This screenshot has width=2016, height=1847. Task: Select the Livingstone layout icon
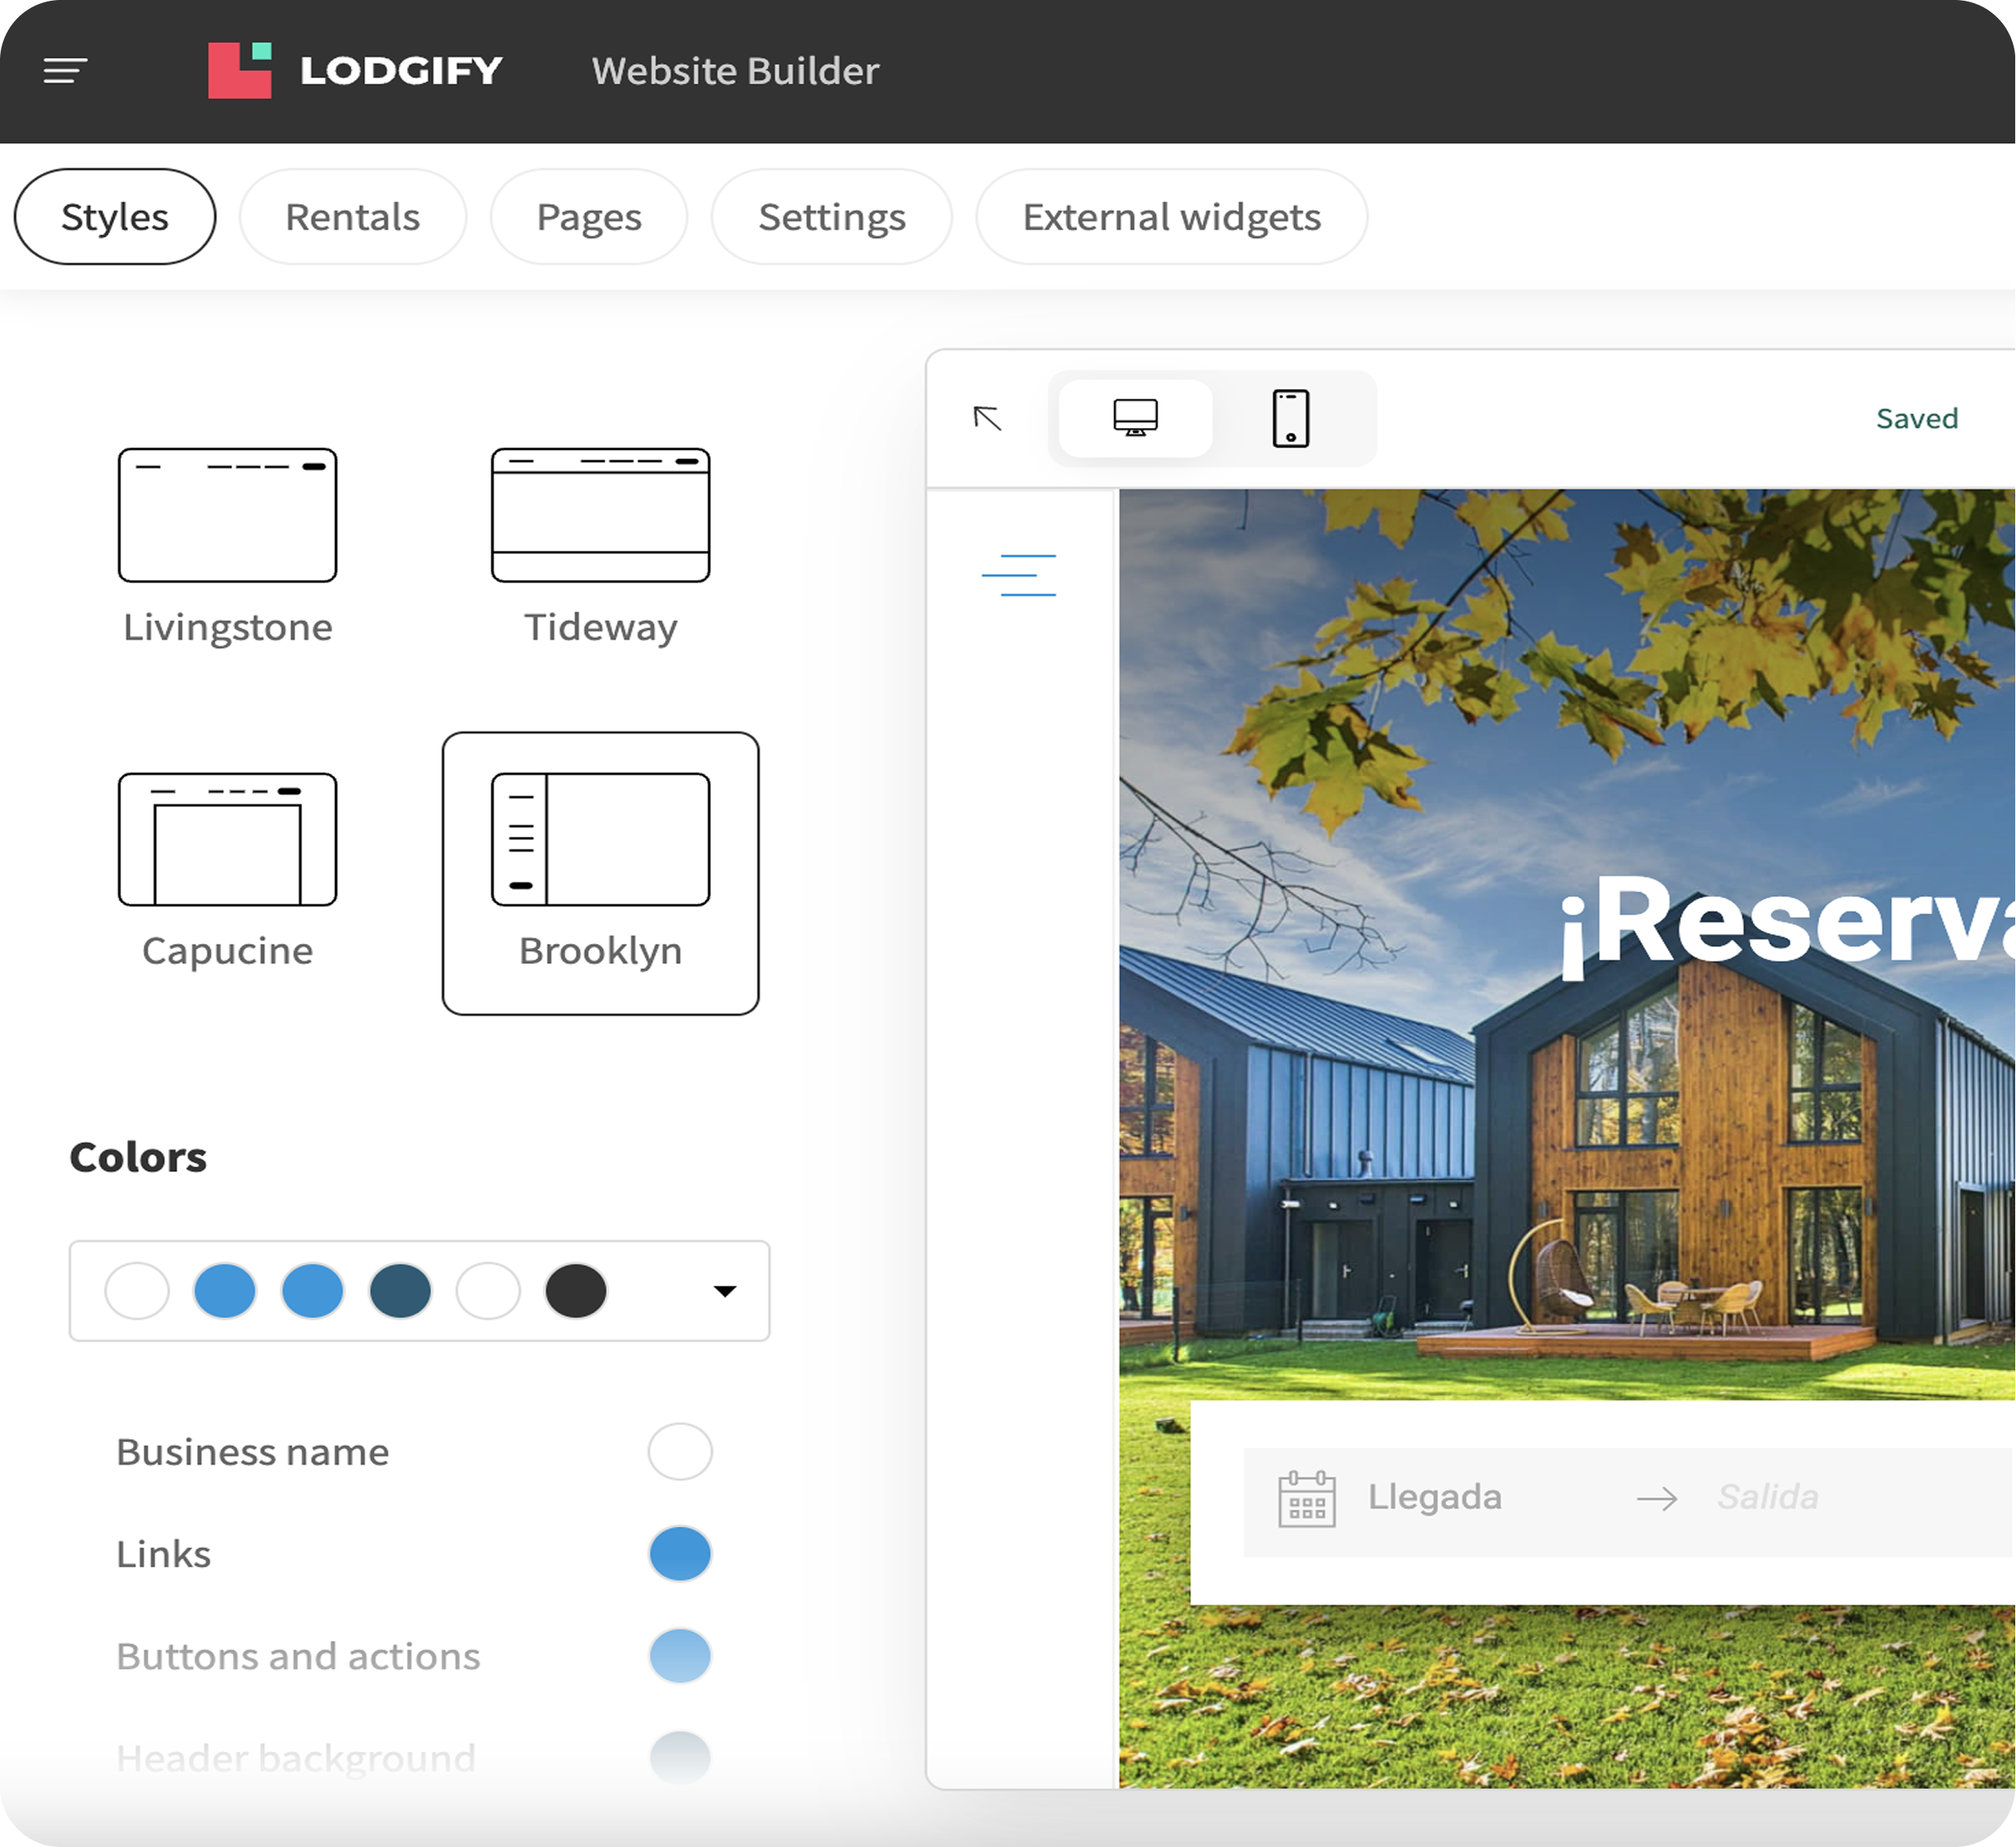click(x=228, y=516)
